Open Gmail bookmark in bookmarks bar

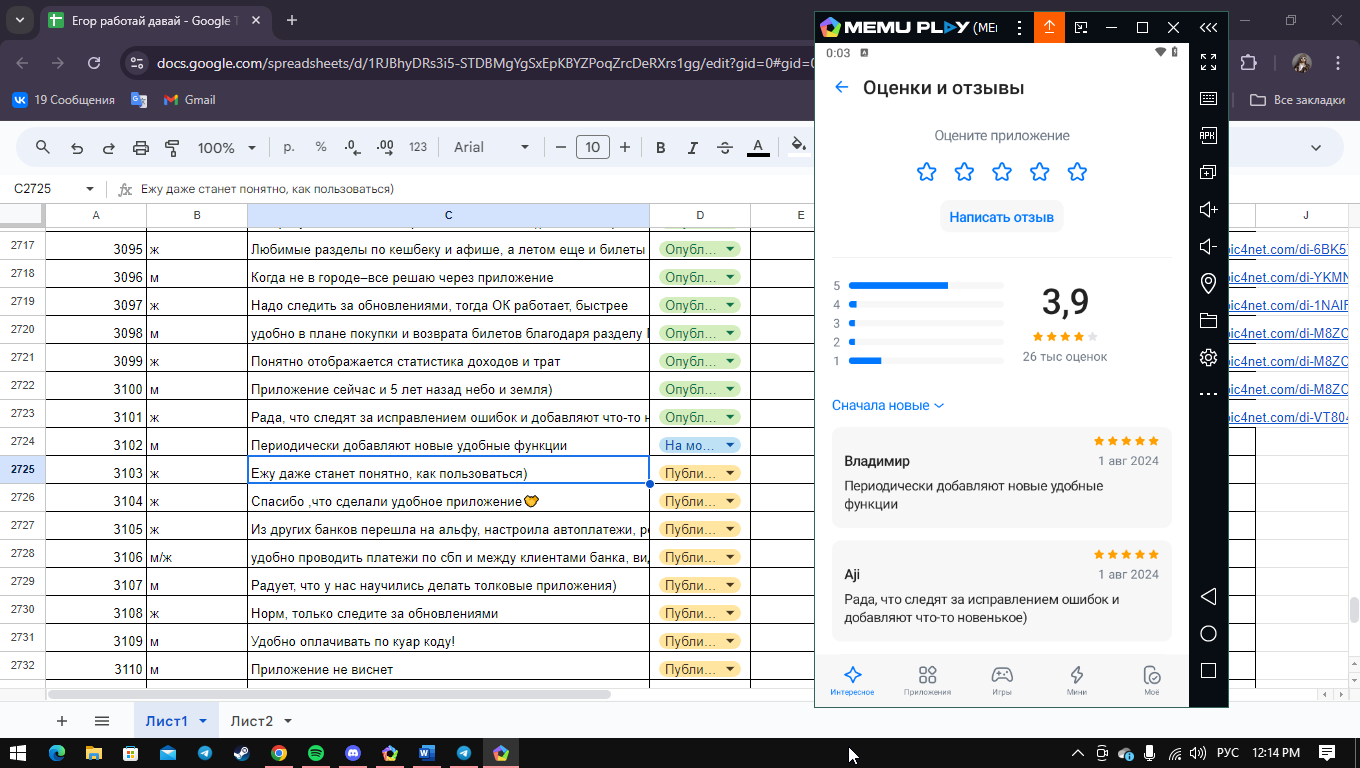pos(189,100)
